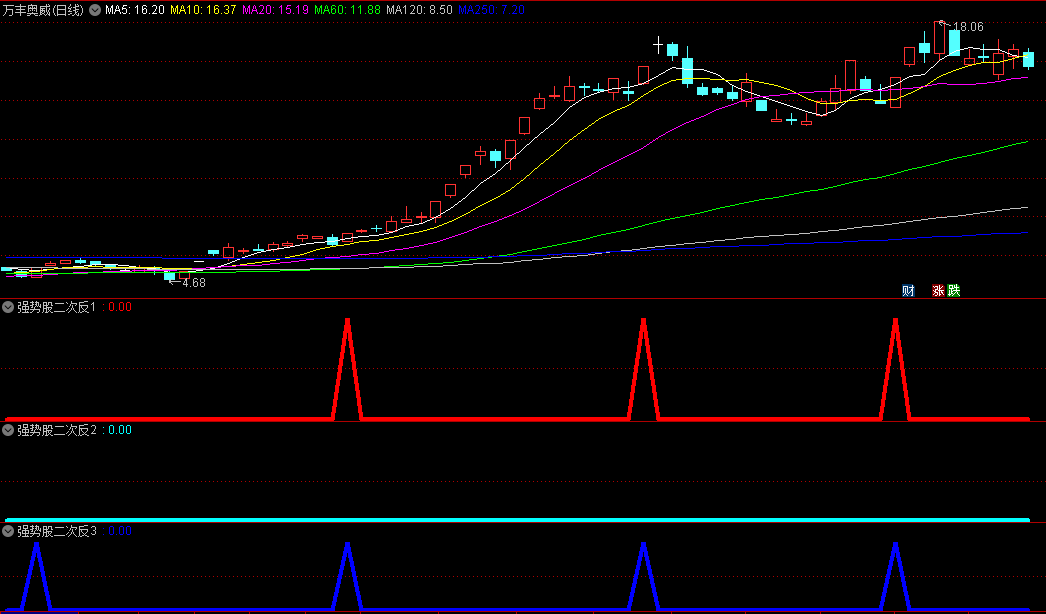Click the red 涨 marker icon
The height and width of the screenshot is (614, 1046).
[x=938, y=290]
